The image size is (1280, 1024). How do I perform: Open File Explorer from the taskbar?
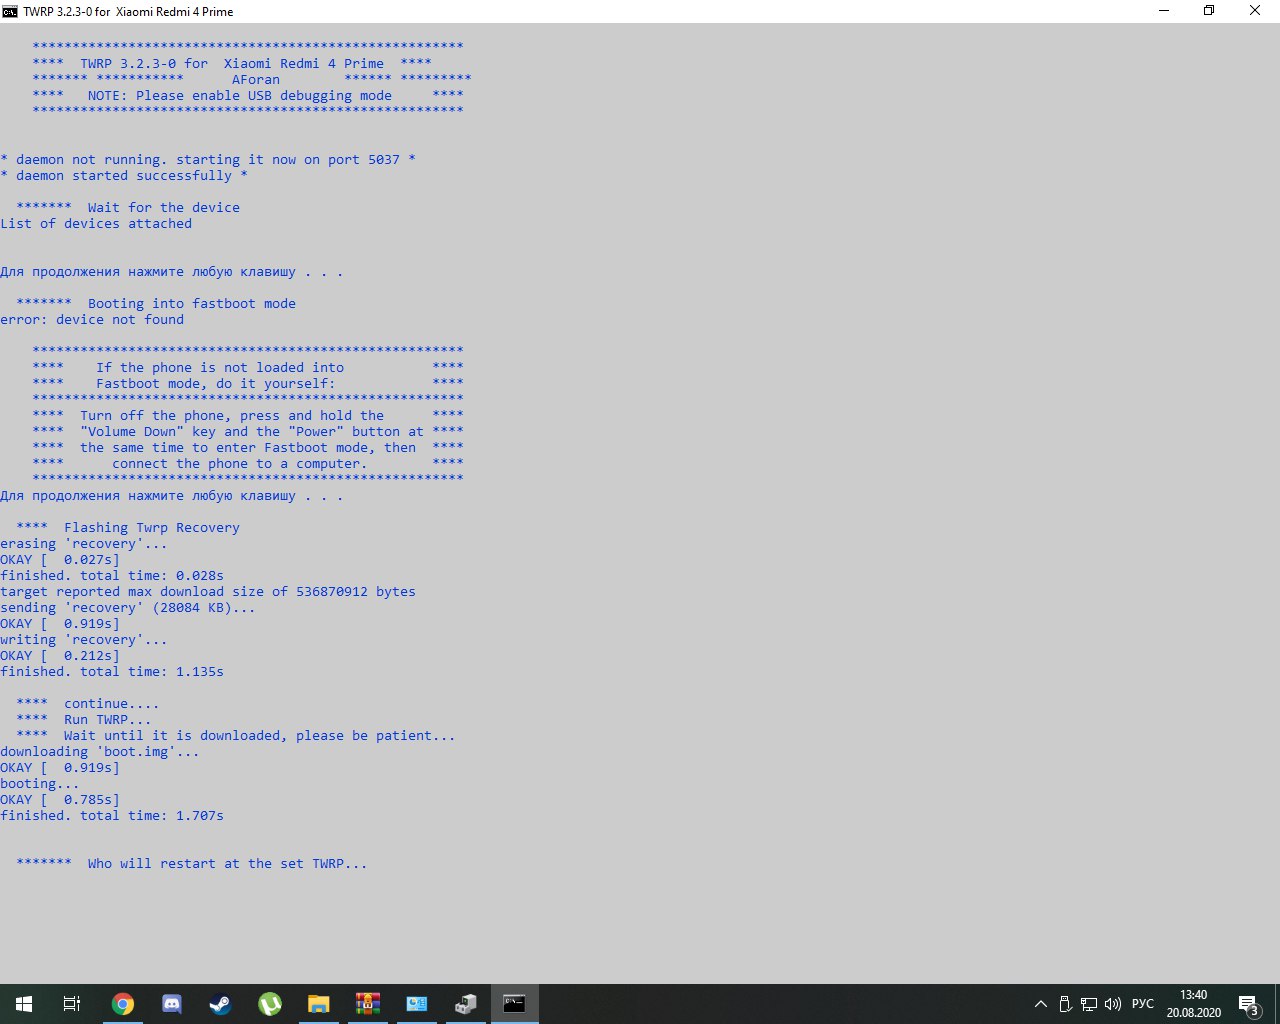[x=319, y=1004]
